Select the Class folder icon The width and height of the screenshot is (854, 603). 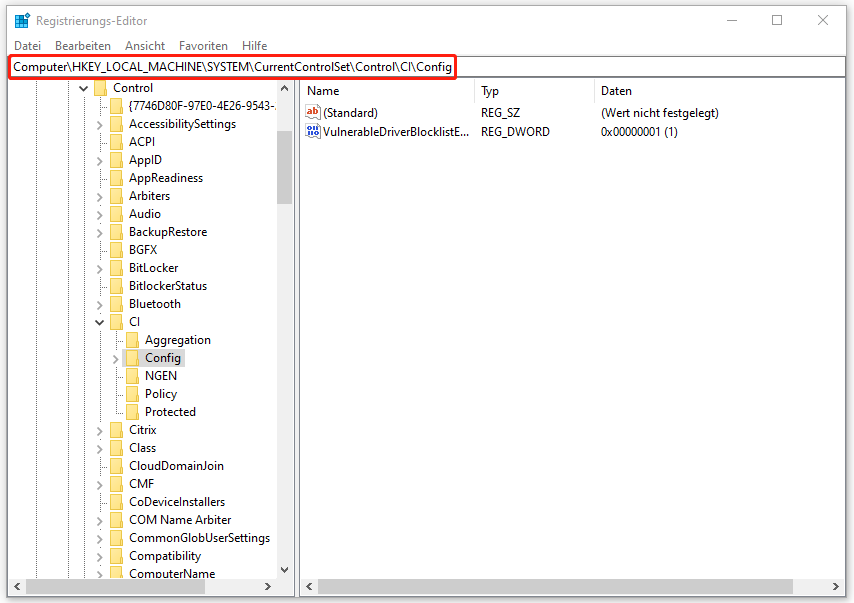pos(116,448)
